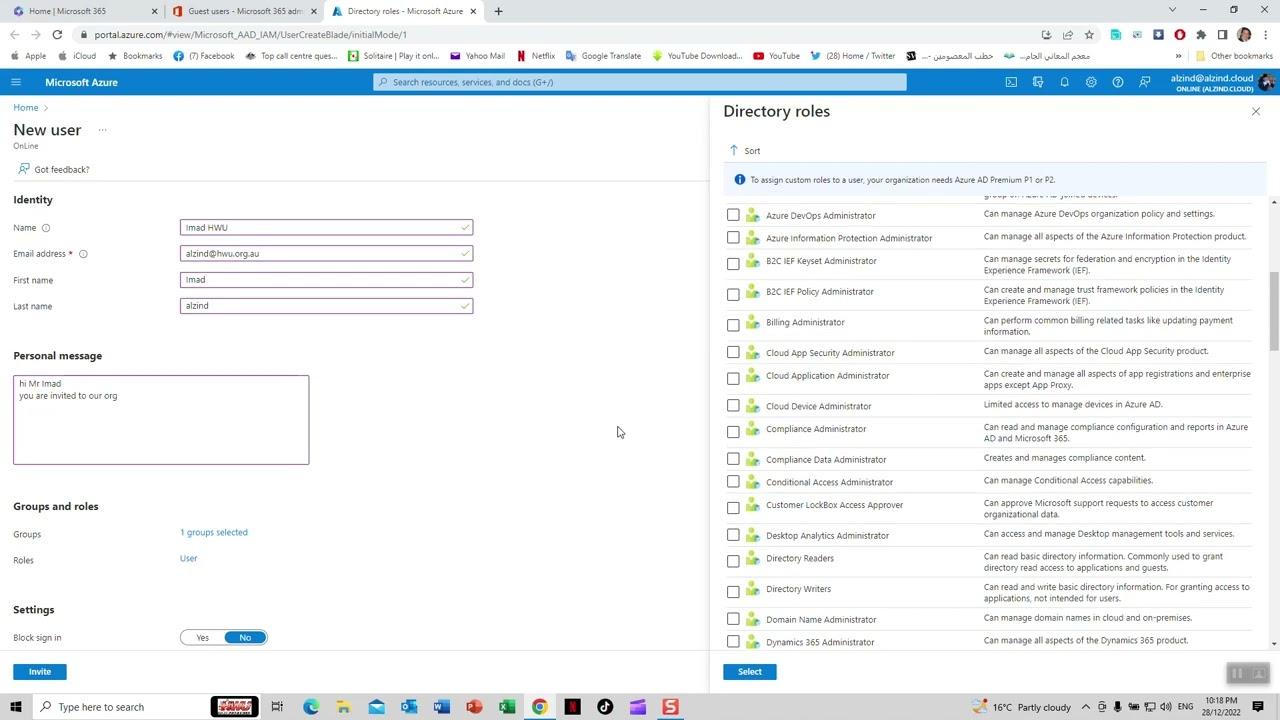Click the browser back arrow
The image size is (1280, 720).
click(x=14, y=35)
